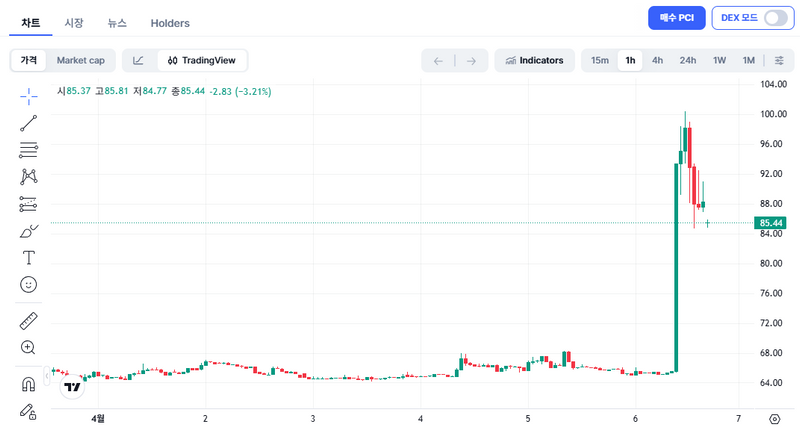The image size is (800, 439).
Task: Open the Fibonacci retracement tool
Action: pos(28,150)
